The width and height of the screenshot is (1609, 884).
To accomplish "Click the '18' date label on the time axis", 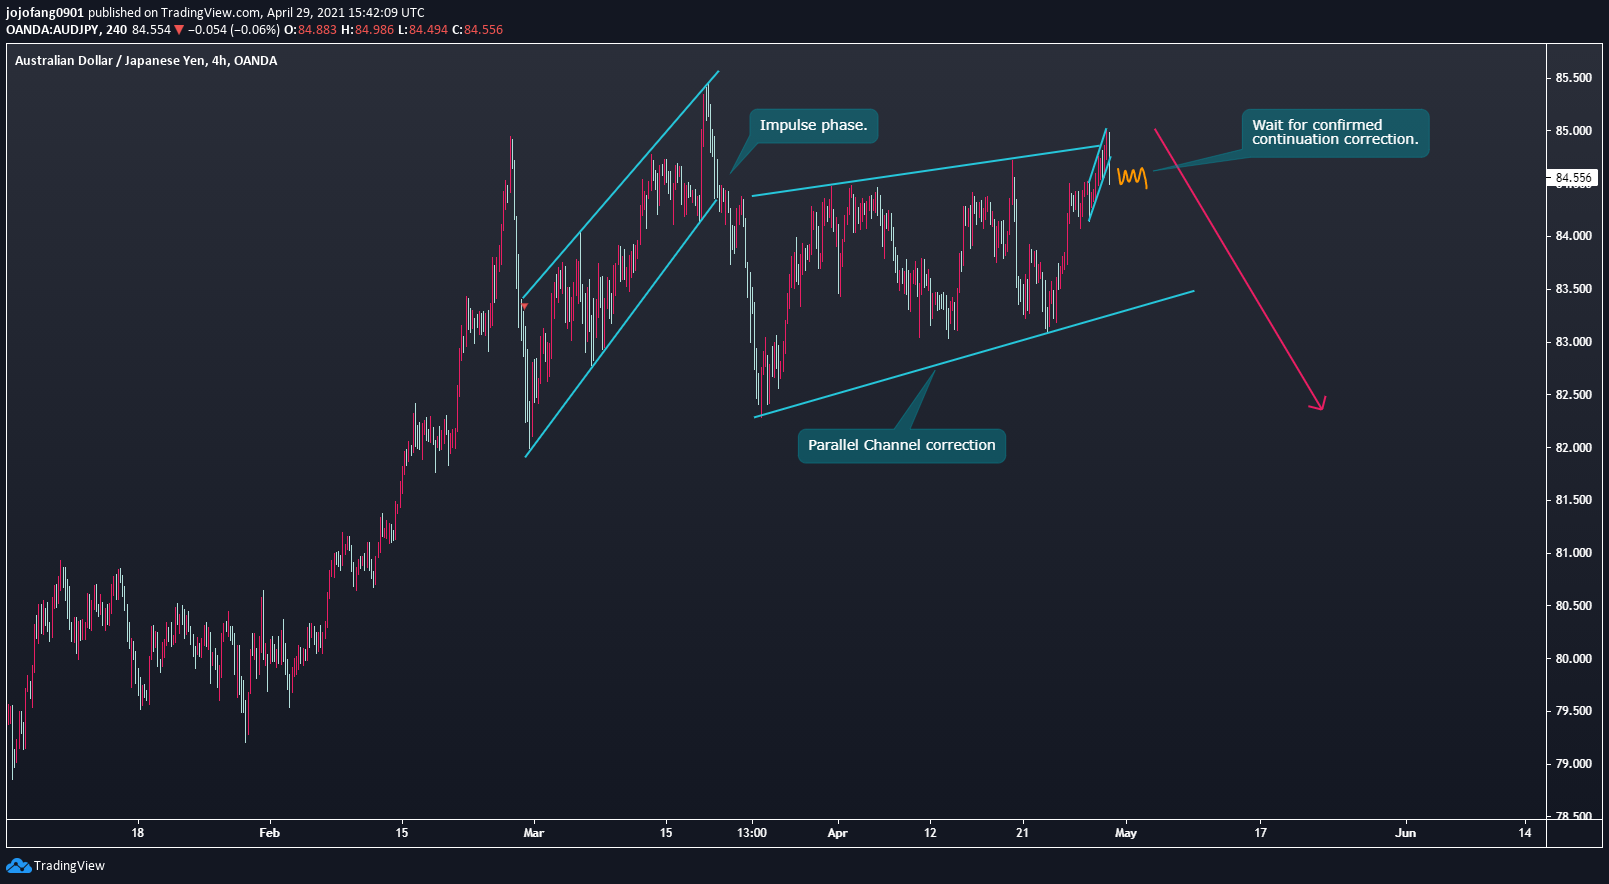I will 138,833.
